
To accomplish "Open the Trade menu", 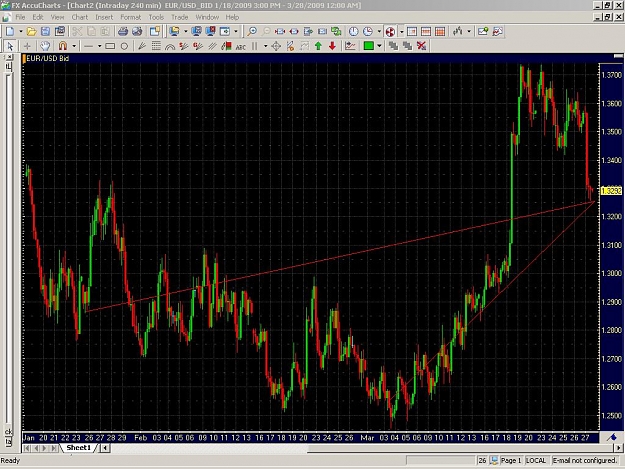I will [x=179, y=17].
